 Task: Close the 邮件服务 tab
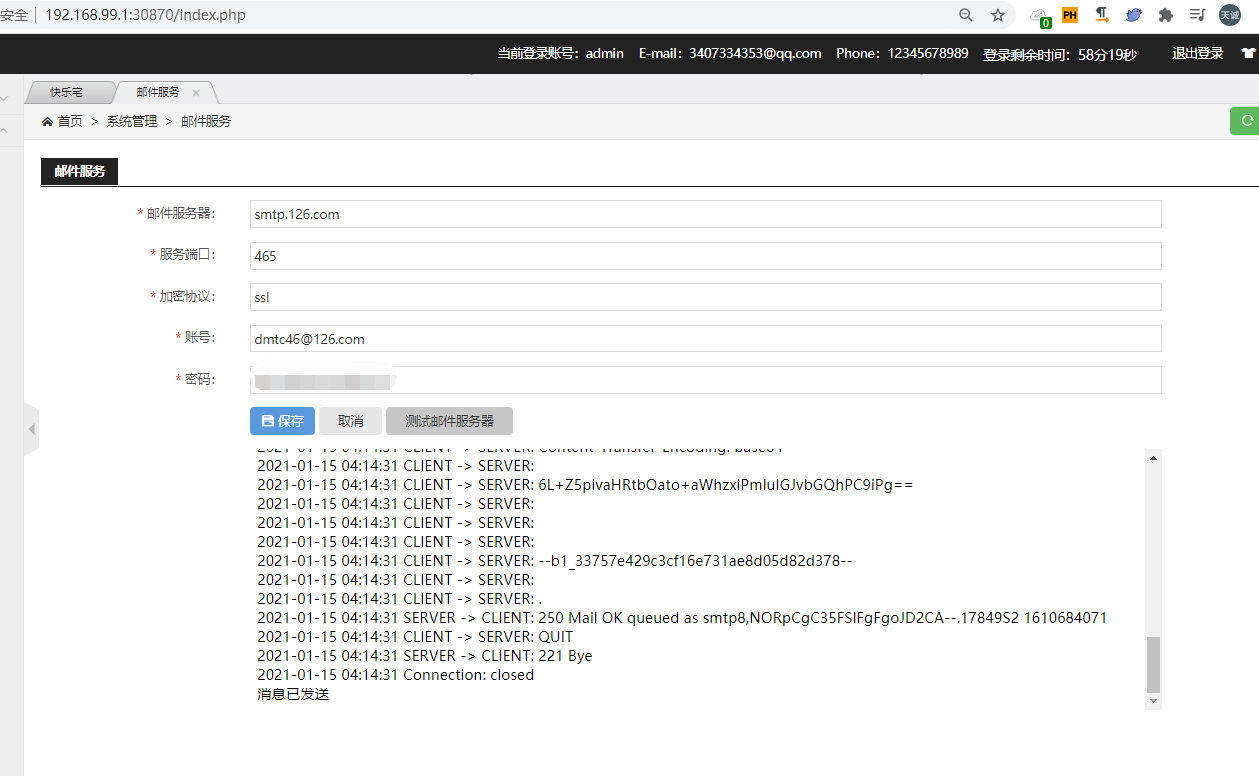[196, 92]
